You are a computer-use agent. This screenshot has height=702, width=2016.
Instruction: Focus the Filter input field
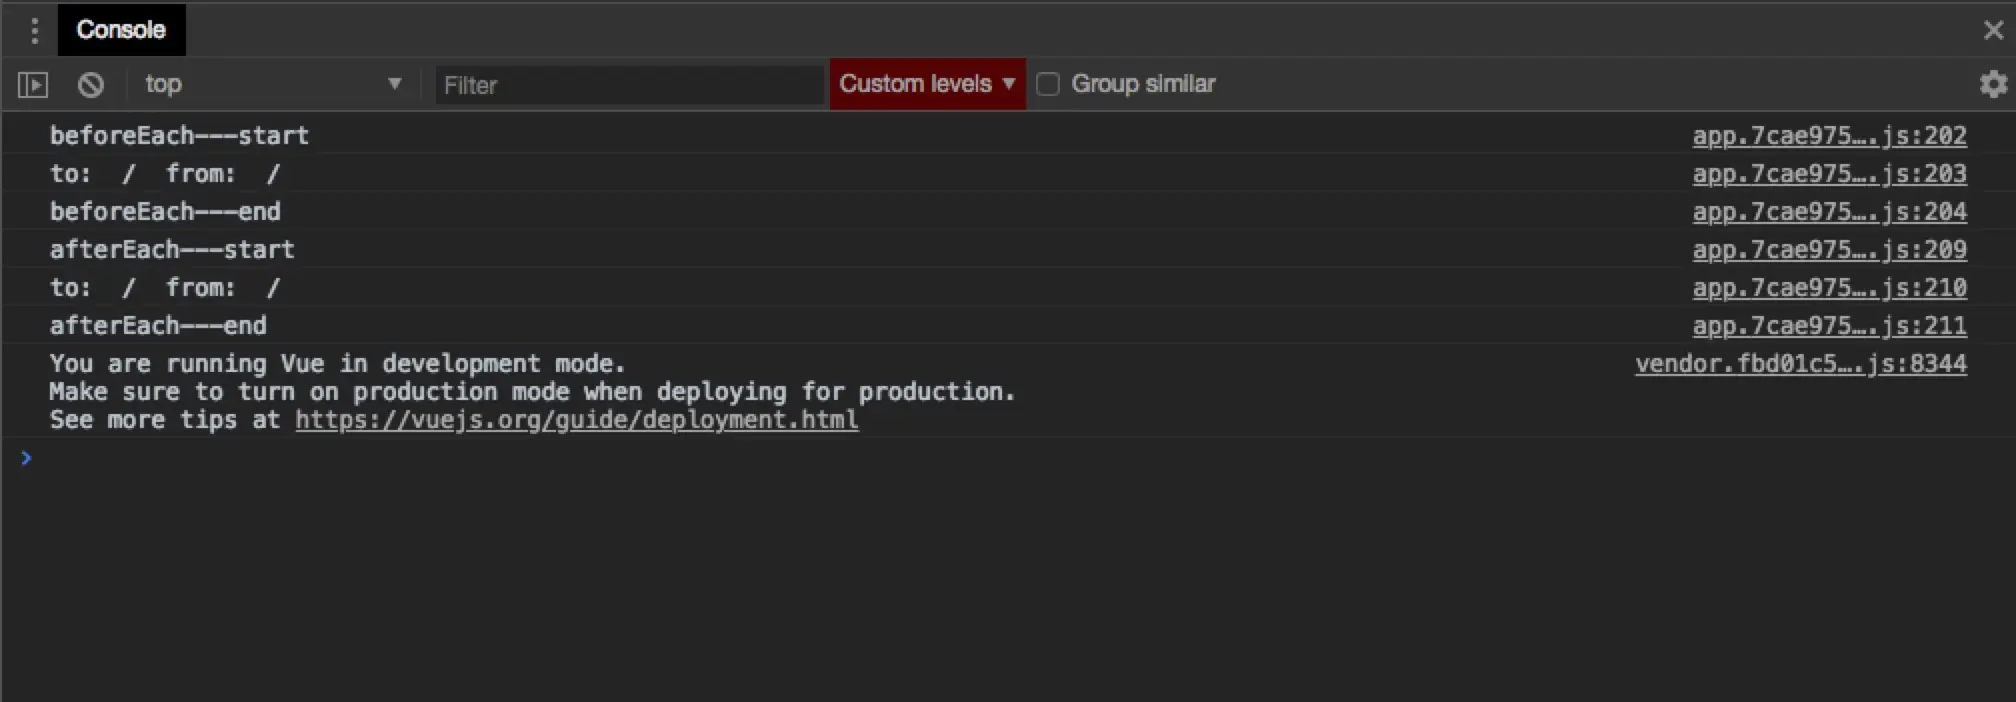629,85
